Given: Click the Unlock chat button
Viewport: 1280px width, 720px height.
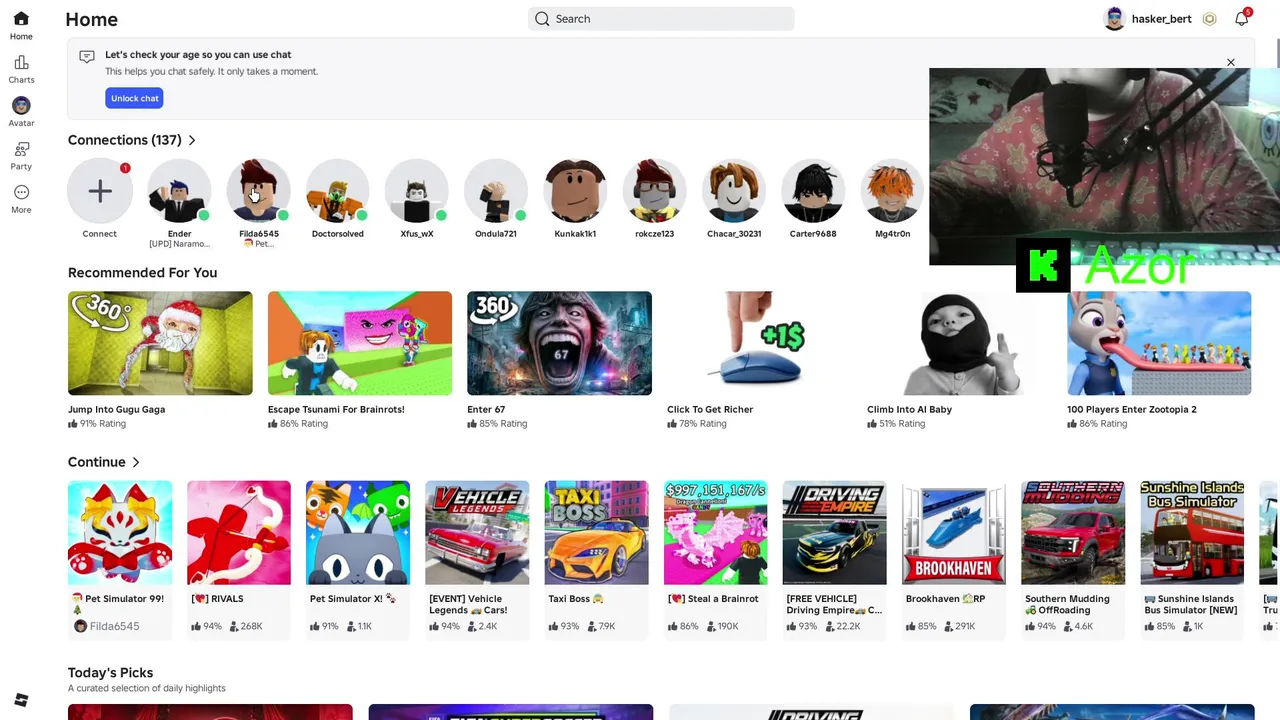Looking at the screenshot, I should coord(134,98).
